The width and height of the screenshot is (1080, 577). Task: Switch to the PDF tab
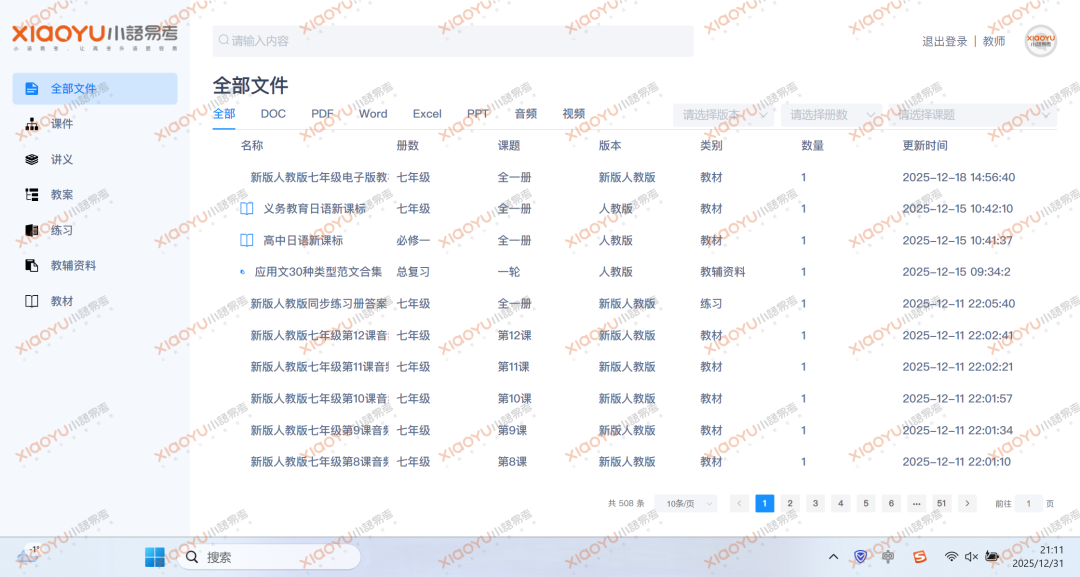click(x=322, y=114)
